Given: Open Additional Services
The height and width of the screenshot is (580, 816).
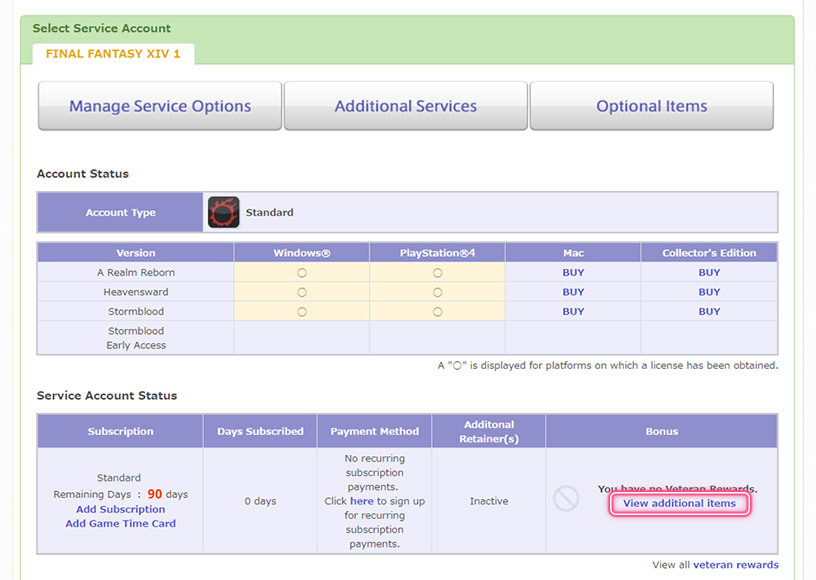Looking at the screenshot, I should click(x=406, y=106).
